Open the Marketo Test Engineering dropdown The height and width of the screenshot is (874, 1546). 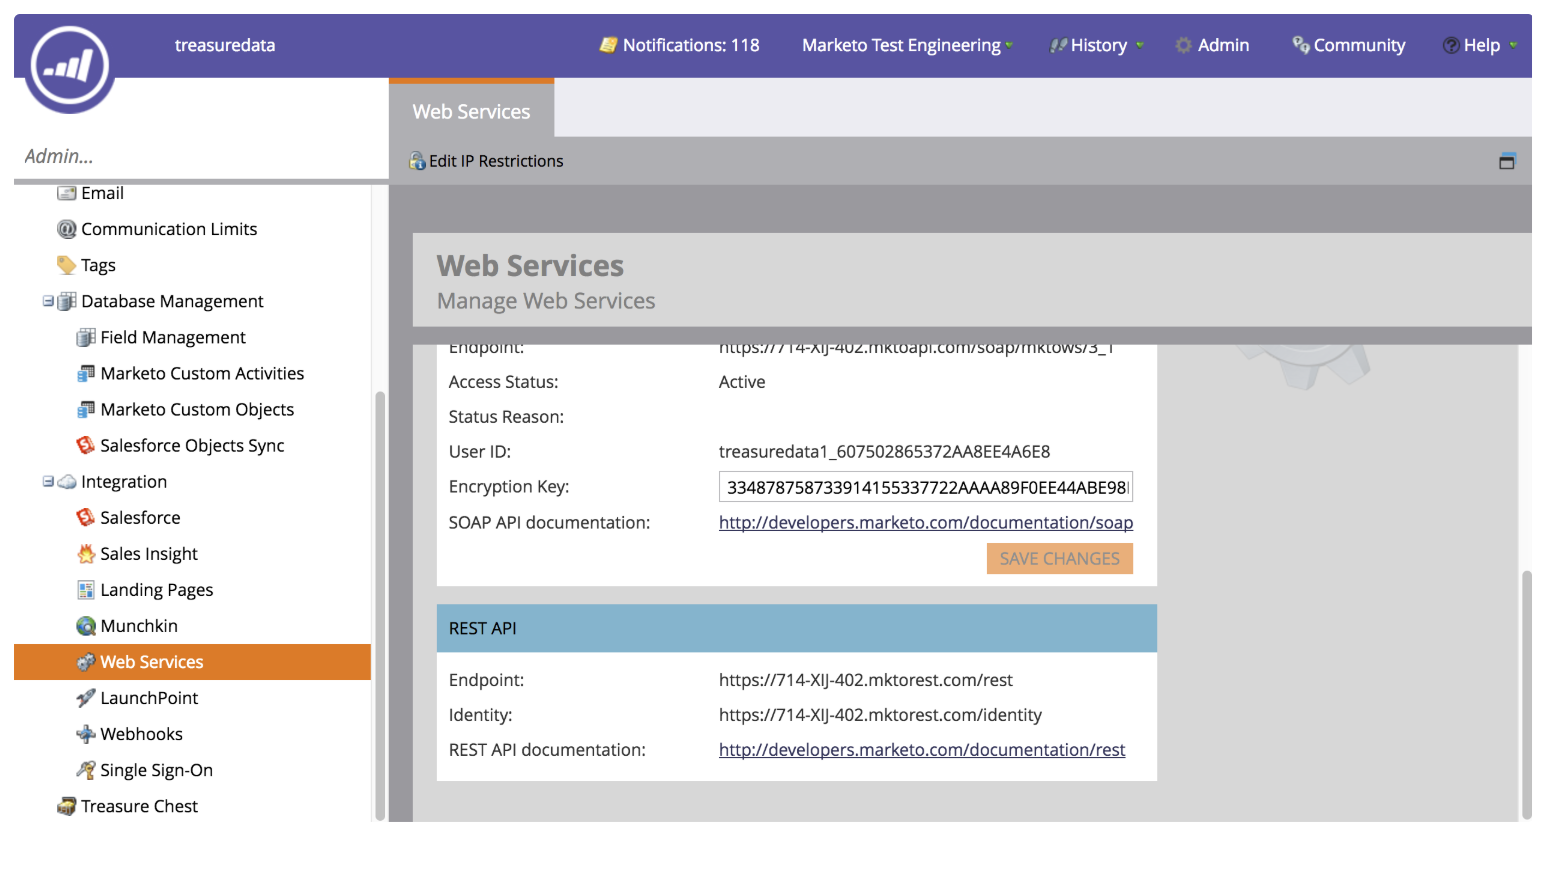coord(907,45)
